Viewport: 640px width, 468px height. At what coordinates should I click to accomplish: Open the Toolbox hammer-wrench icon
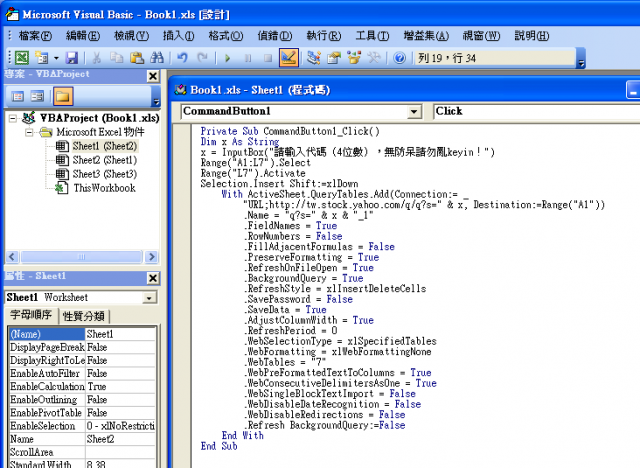(x=374, y=58)
